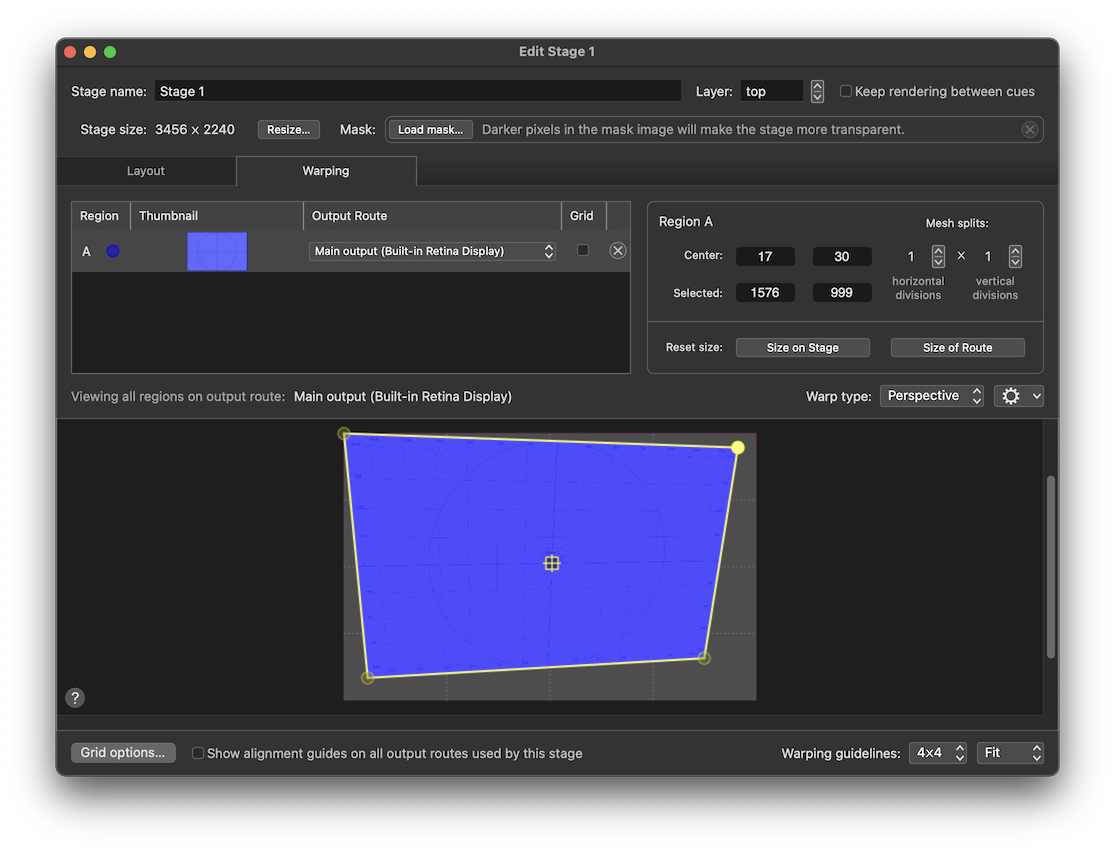Open the Warping guidelines 4×4 dropdown
Image resolution: width=1115 pixels, height=850 pixels.
[937, 753]
